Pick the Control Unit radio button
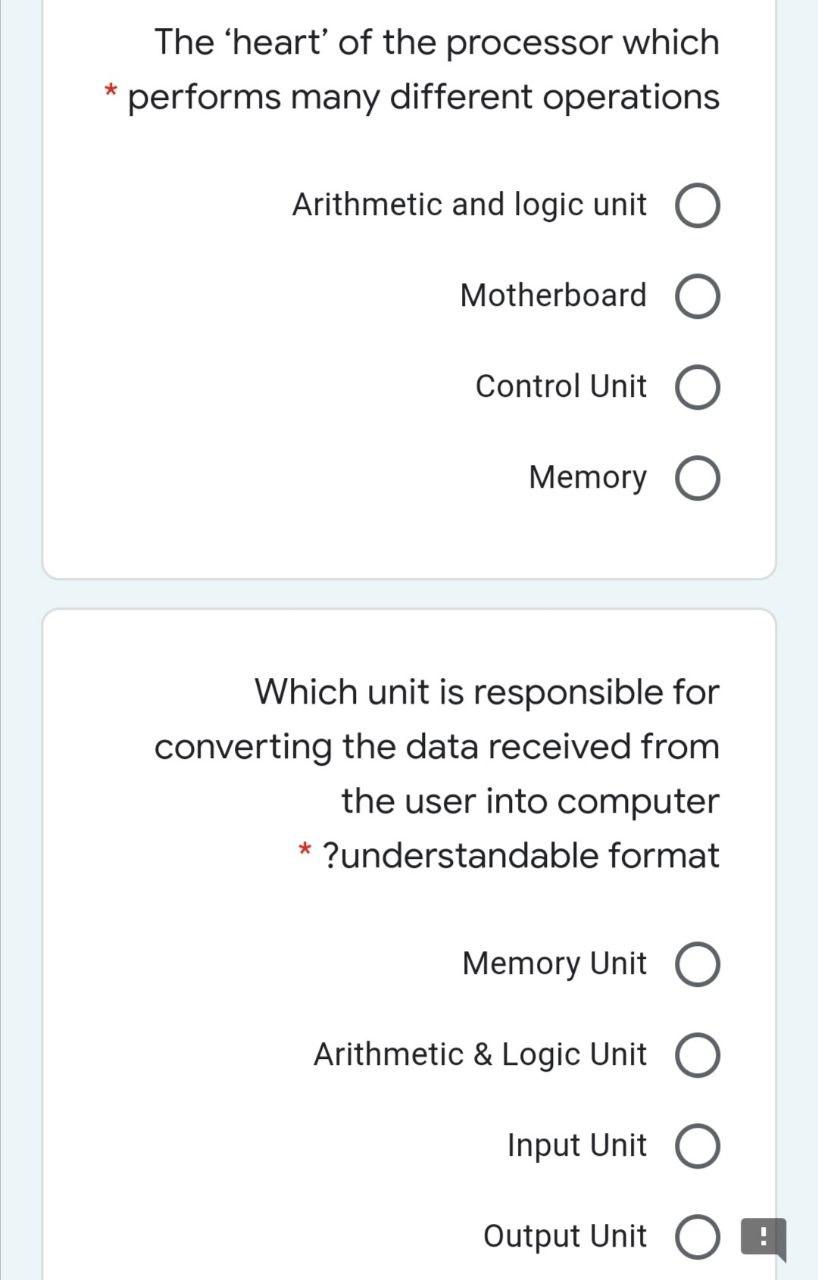Screen dimensions: 818x1280 (x=699, y=389)
